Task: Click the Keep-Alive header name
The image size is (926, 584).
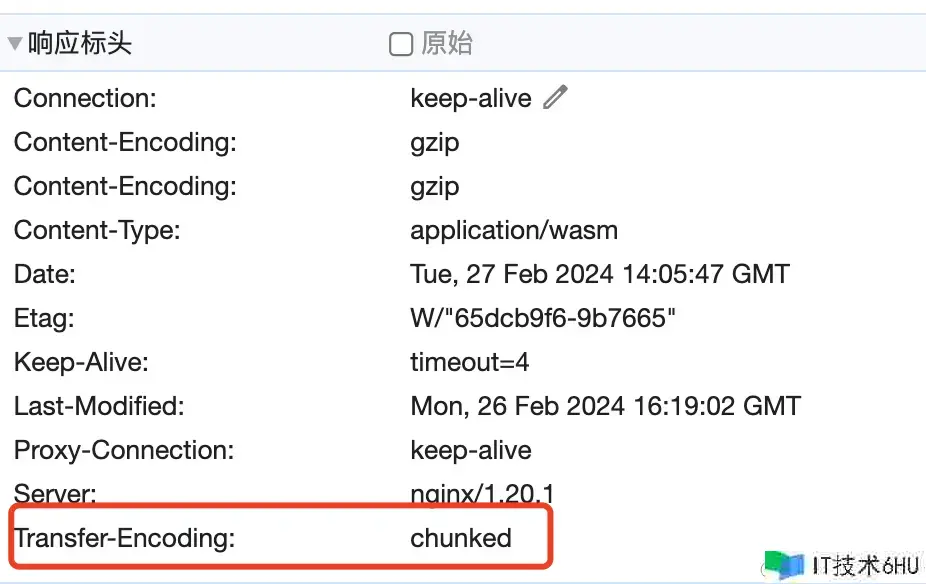Action: pos(81,362)
